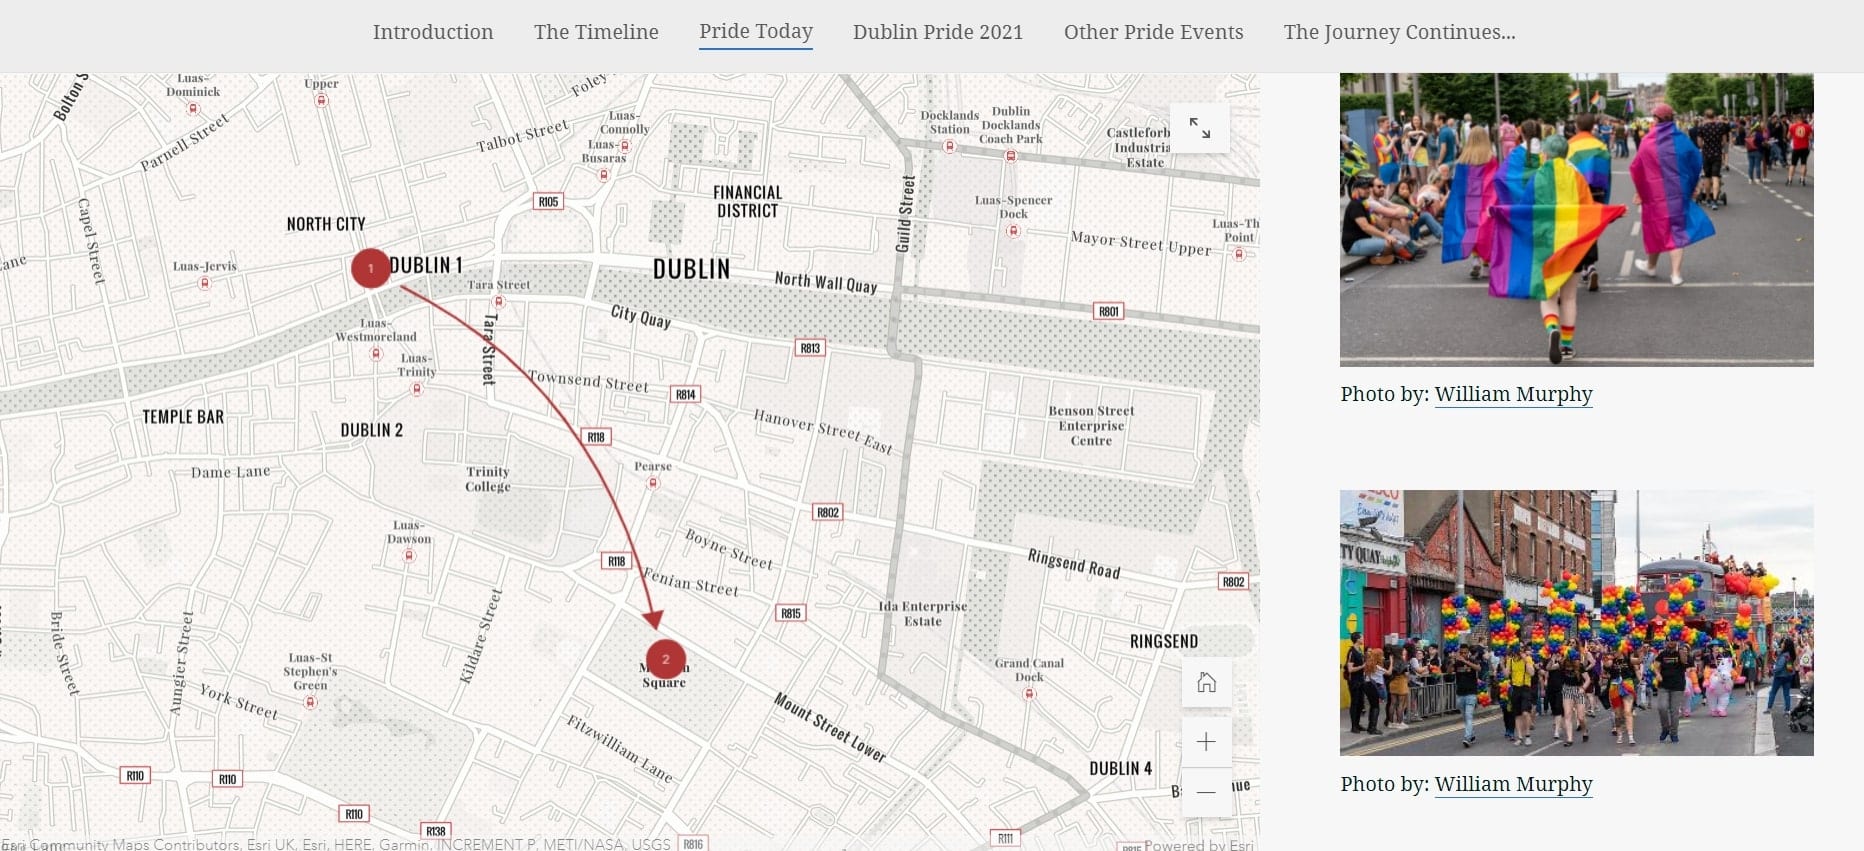The height and width of the screenshot is (851, 1864).
Task: Click the R815 road shield
Action: (791, 613)
